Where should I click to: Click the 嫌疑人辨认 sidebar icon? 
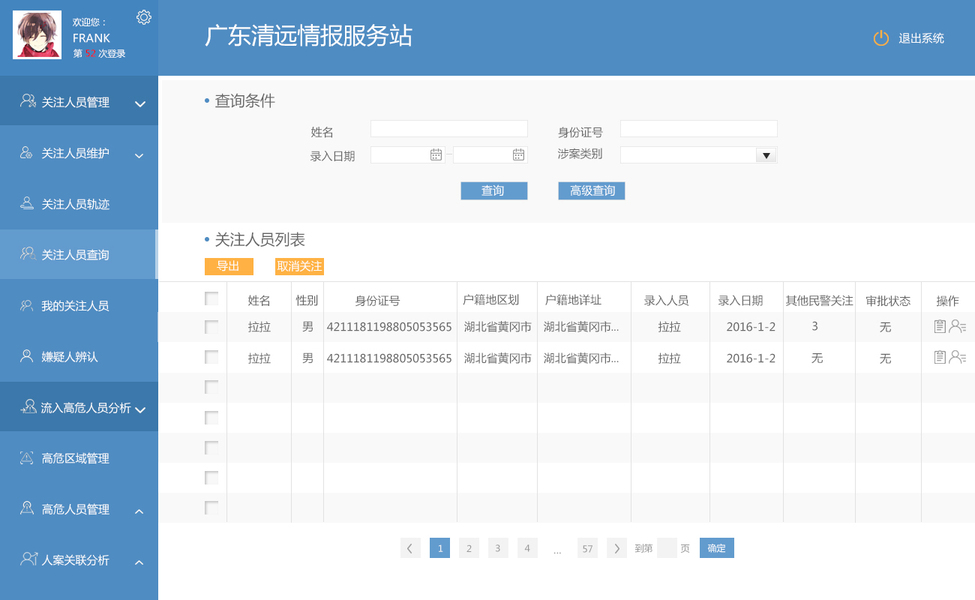pyautogui.click(x=26, y=356)
